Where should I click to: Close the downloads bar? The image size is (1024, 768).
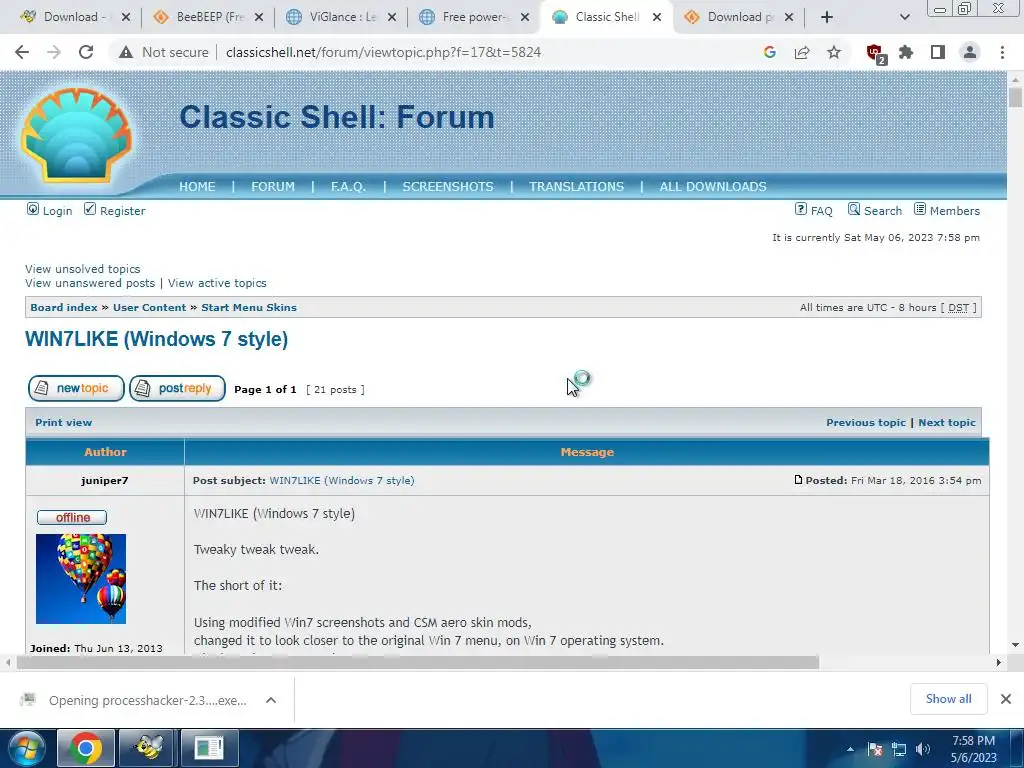pos(1006,699)
